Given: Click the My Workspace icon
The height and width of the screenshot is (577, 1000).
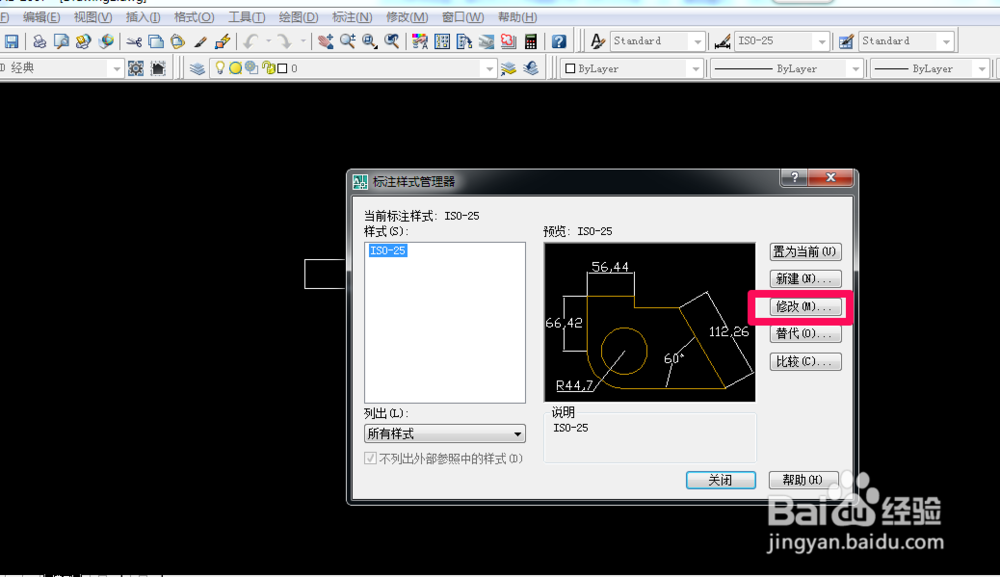Looking at the screenshot, I should tap(158, 68).
